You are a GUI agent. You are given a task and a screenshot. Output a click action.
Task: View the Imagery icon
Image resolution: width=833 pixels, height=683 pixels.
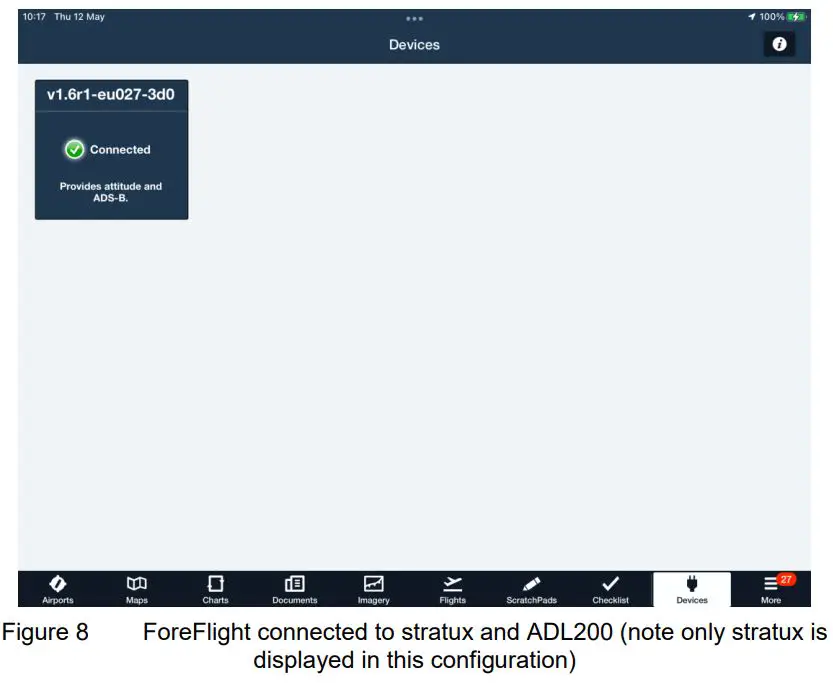click(x=374, y=589)
